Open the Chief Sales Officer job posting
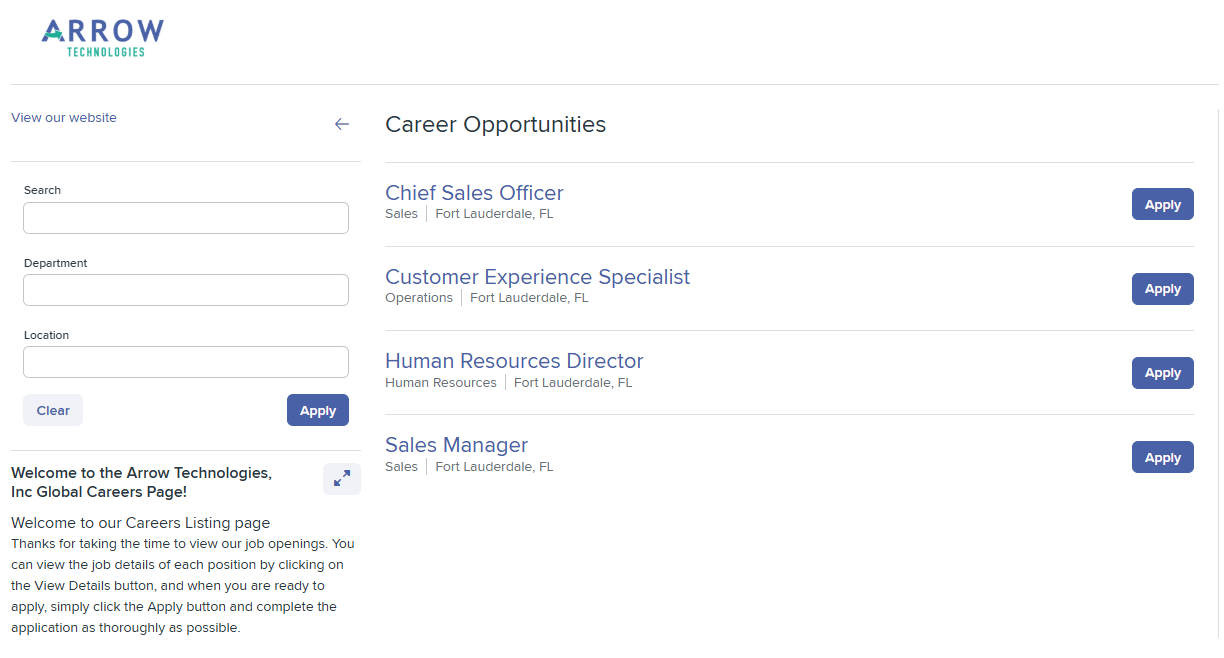 (x=474, y=192)
